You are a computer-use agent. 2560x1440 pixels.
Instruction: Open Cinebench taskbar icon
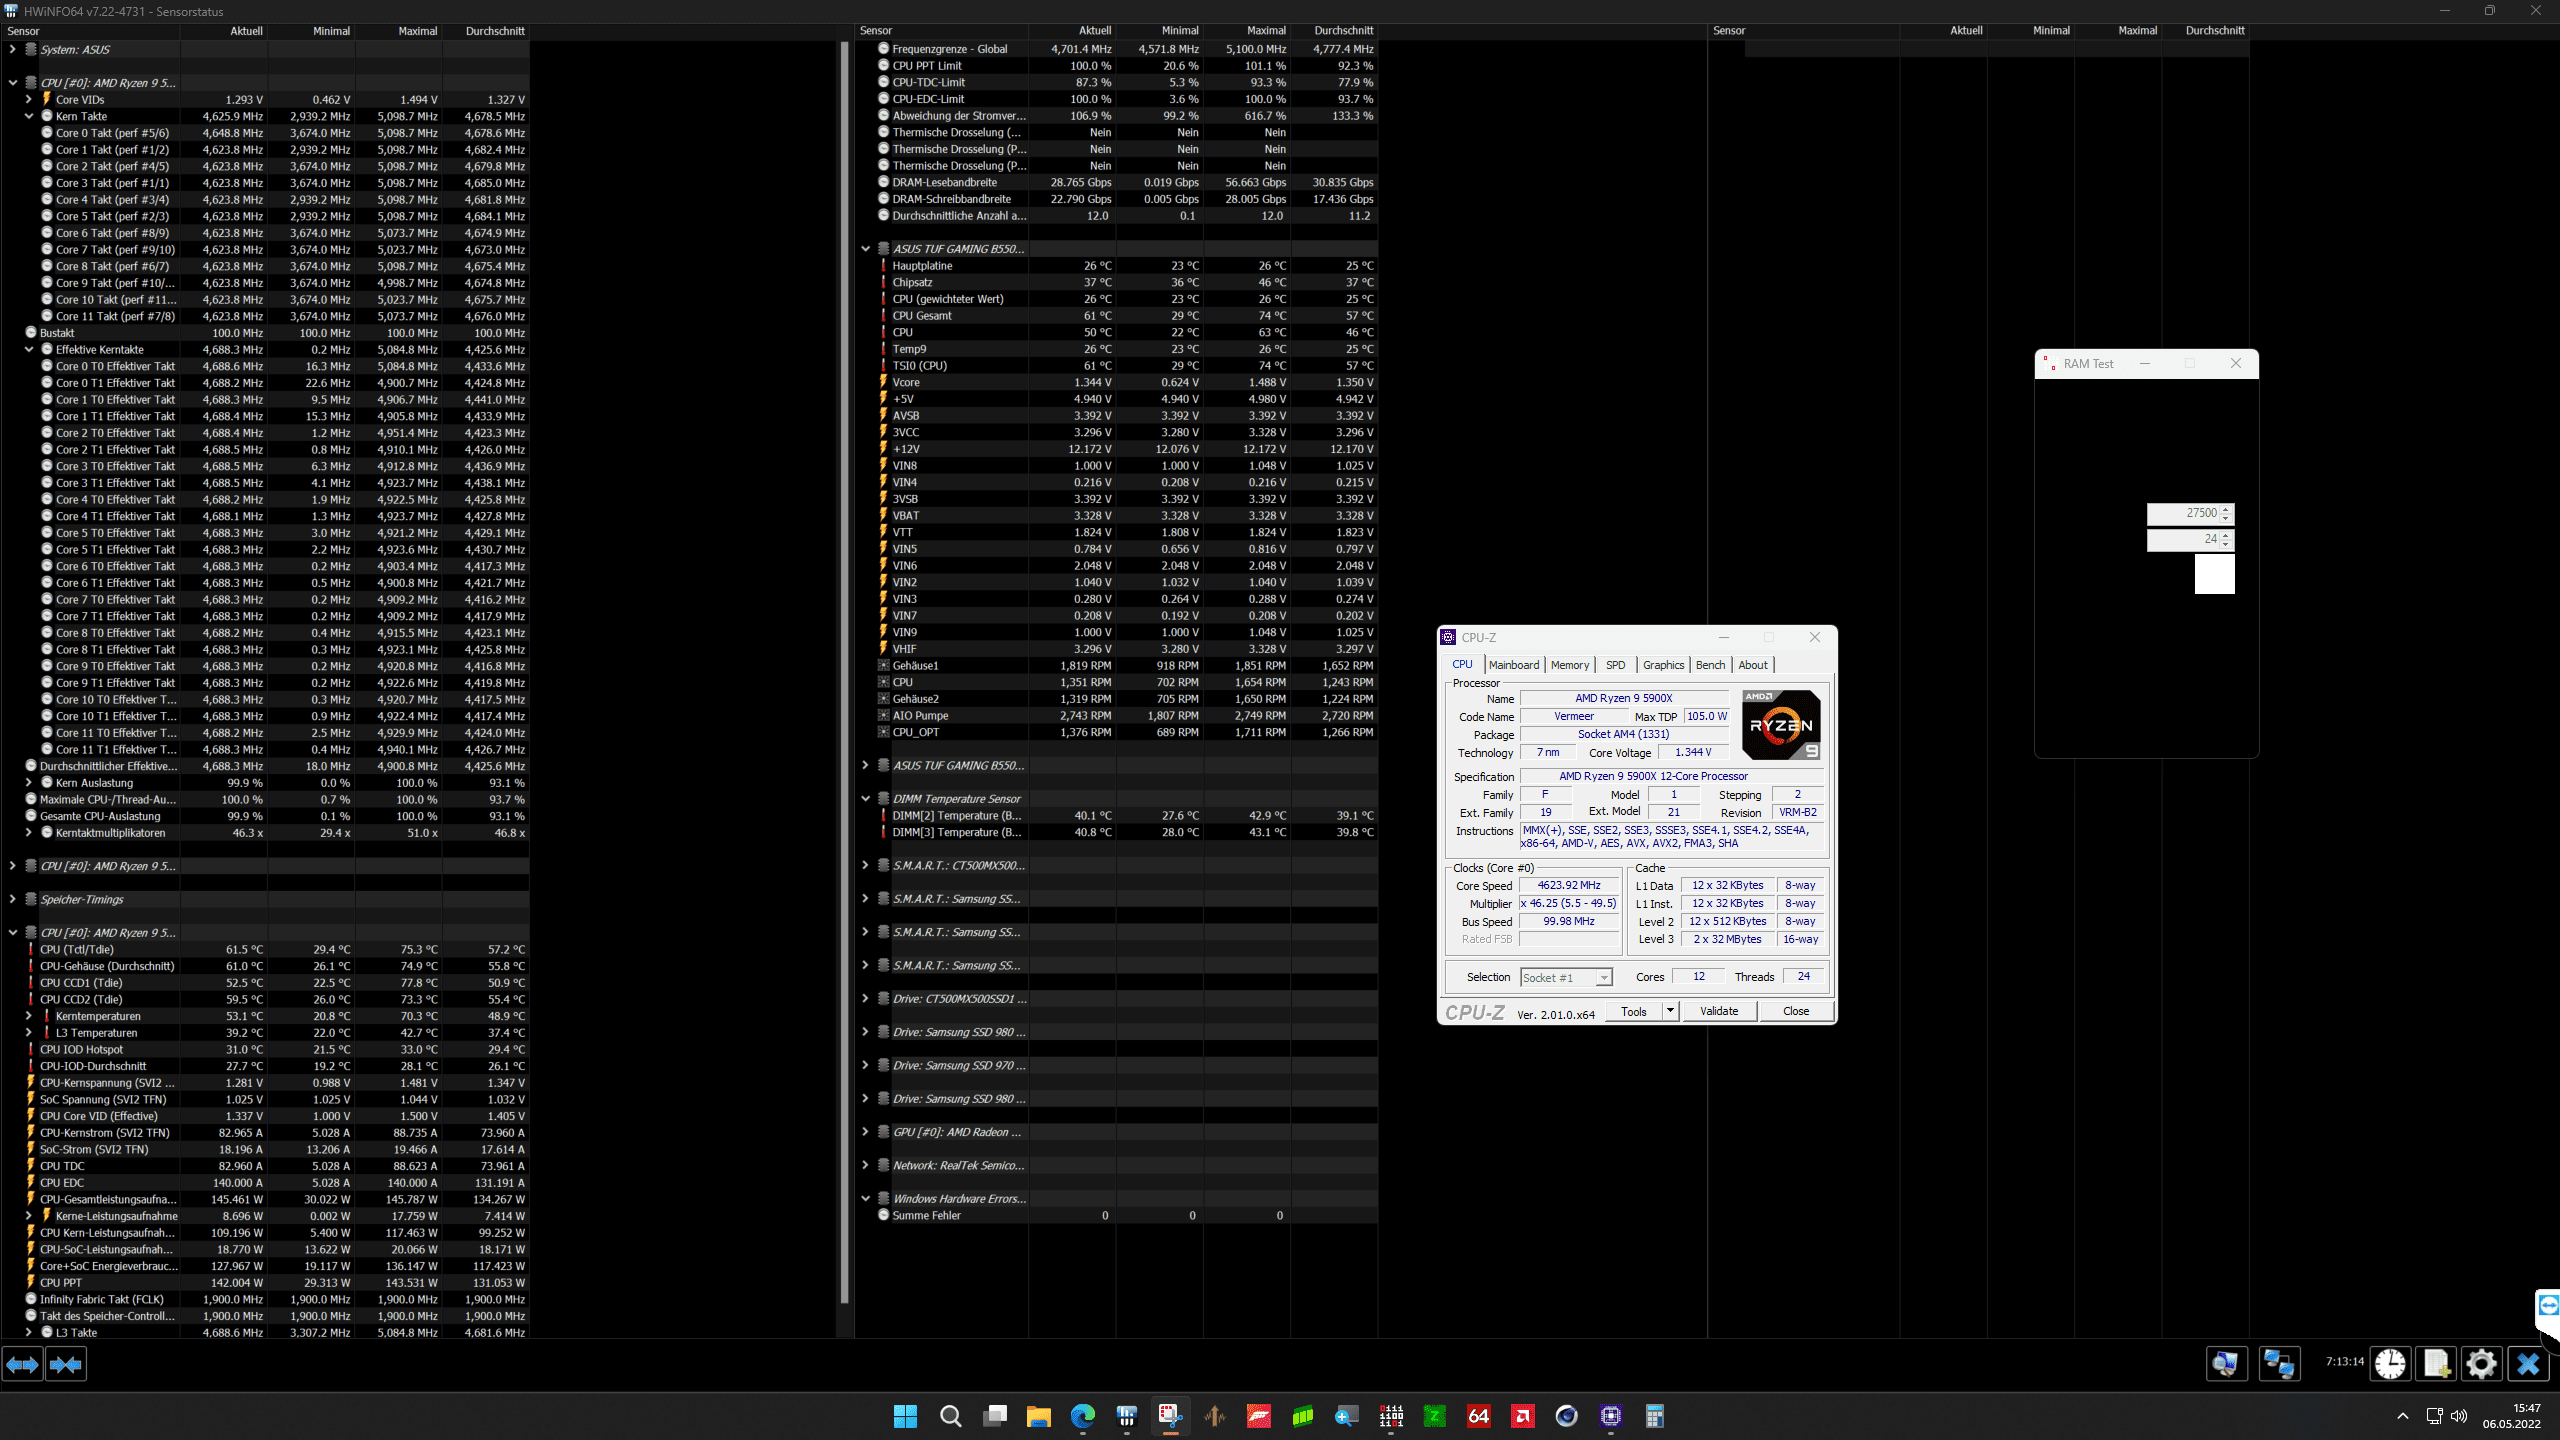coord(1567,1416)
